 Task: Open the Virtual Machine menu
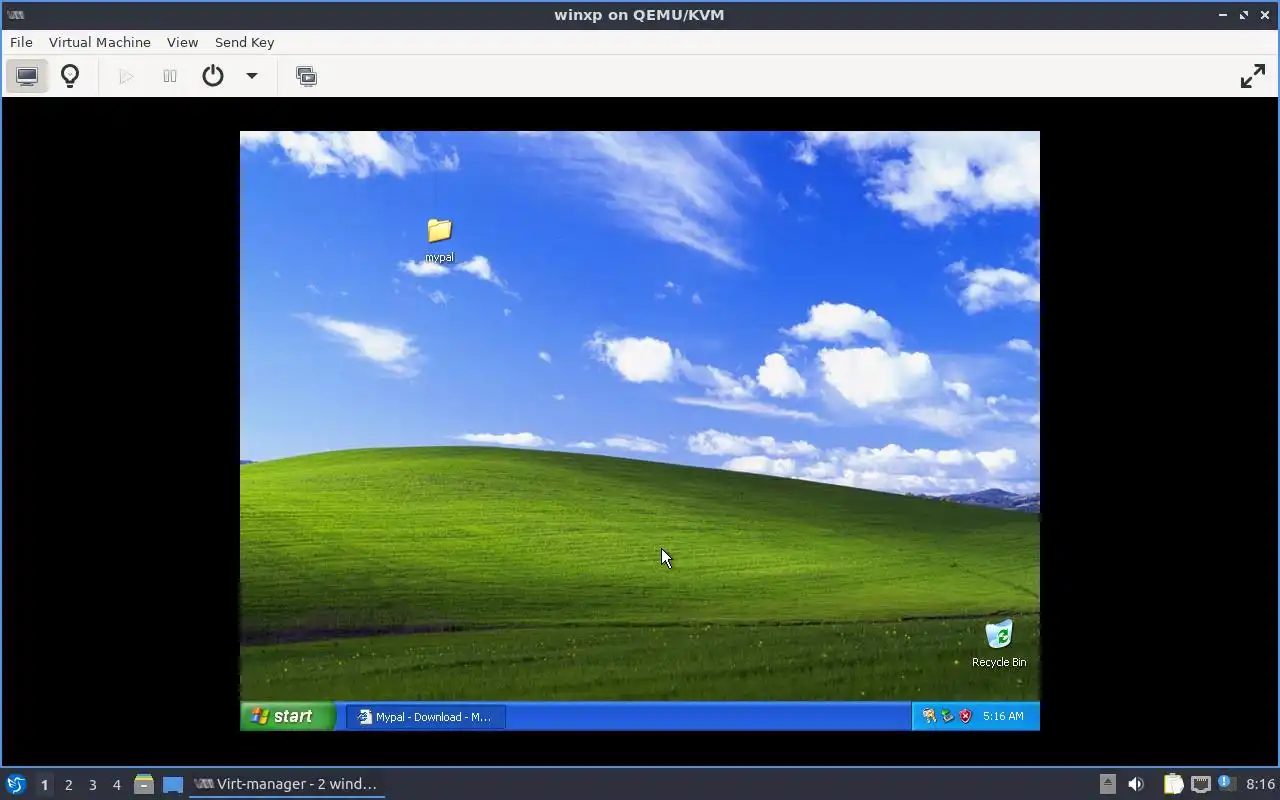click(x=100, y=42)
